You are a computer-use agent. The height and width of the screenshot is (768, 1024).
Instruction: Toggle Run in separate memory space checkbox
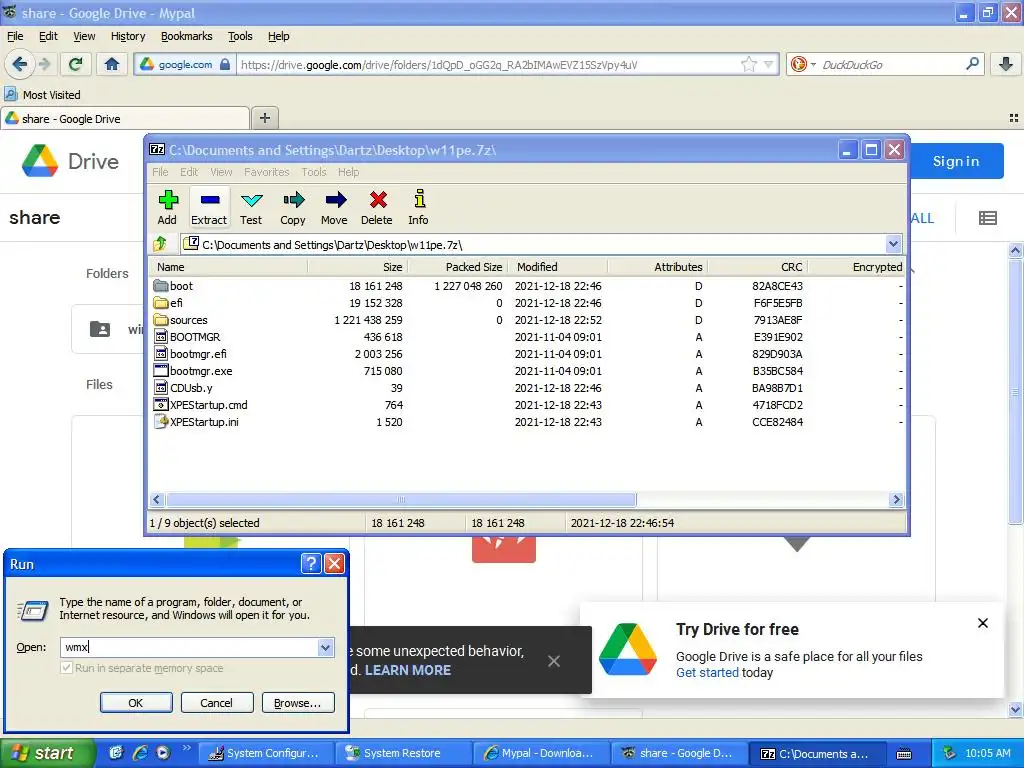click(66, 668)
